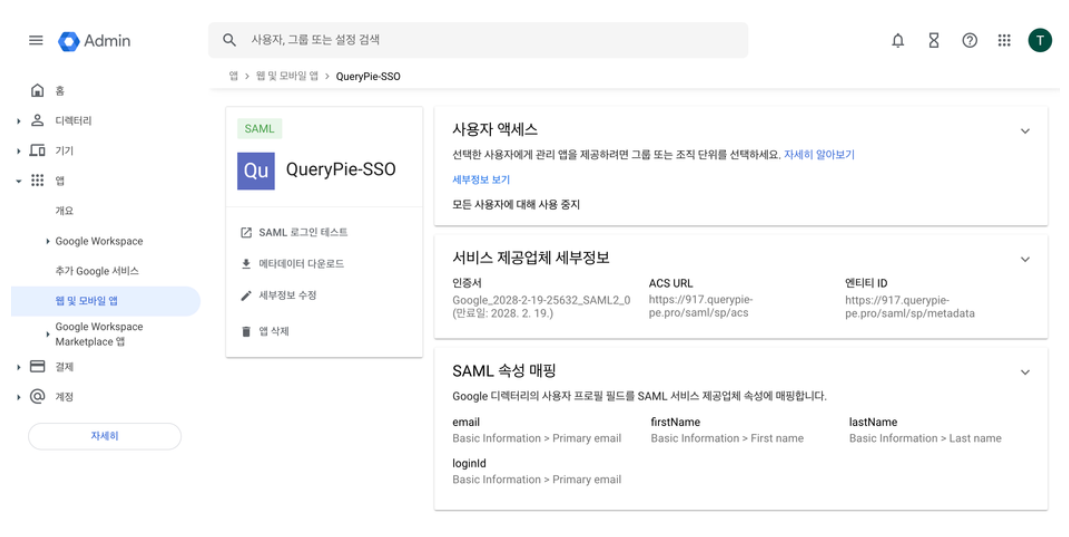Click the apps grid icon in sidebar
Viewport: 1069px width, 537px height.
click(x=37, y=180)
